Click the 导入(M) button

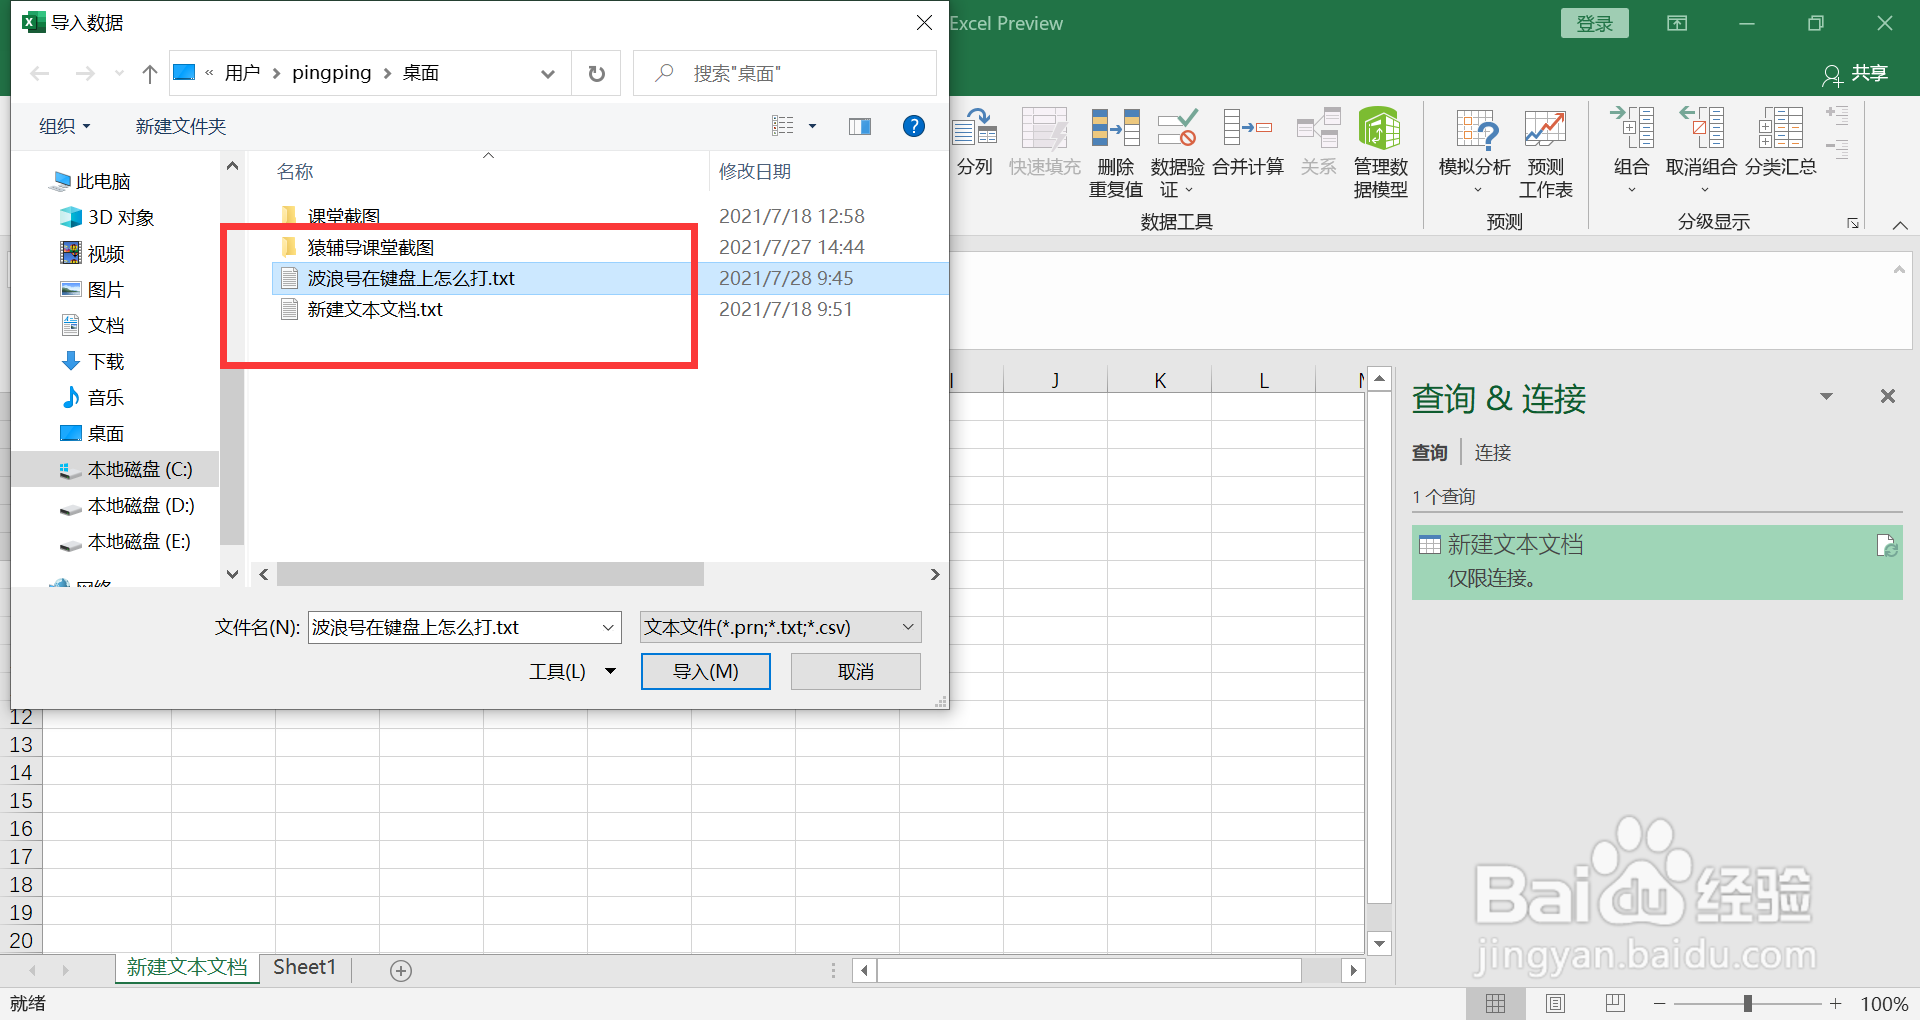coord(705,671)
